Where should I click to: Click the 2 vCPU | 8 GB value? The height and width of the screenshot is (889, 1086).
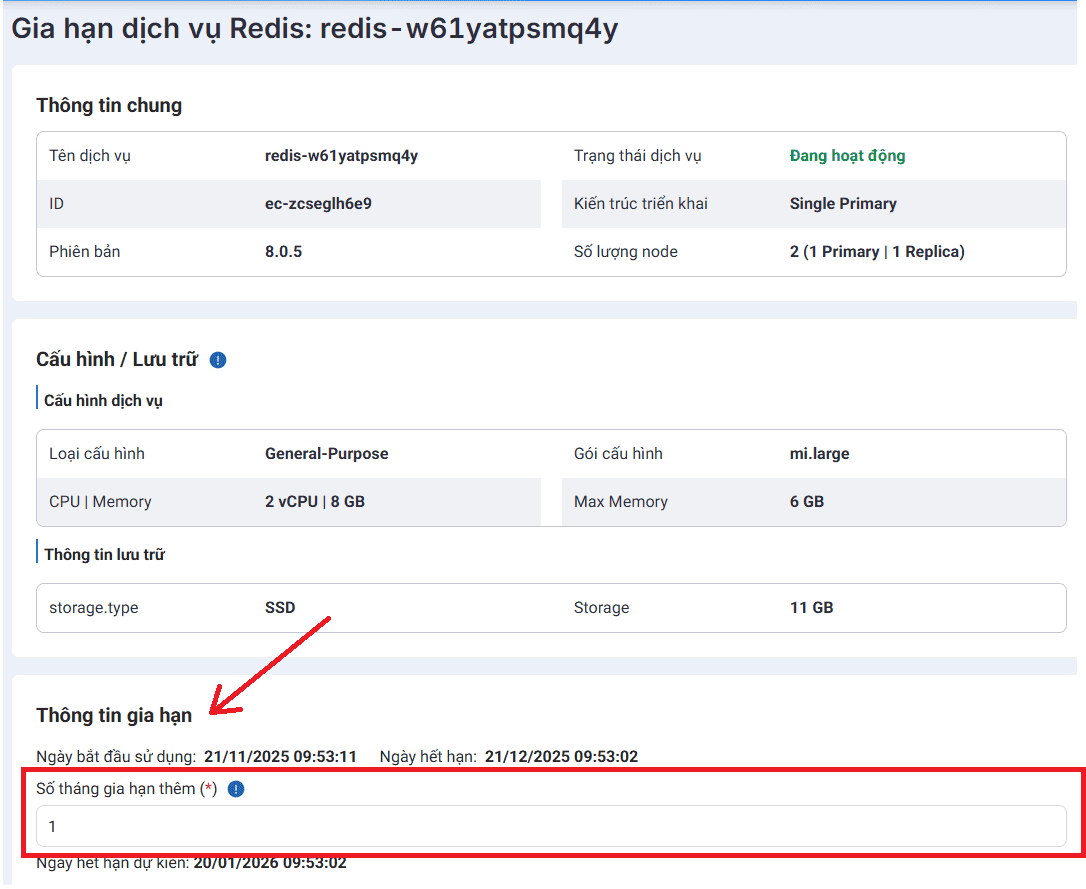coord(314,502)
